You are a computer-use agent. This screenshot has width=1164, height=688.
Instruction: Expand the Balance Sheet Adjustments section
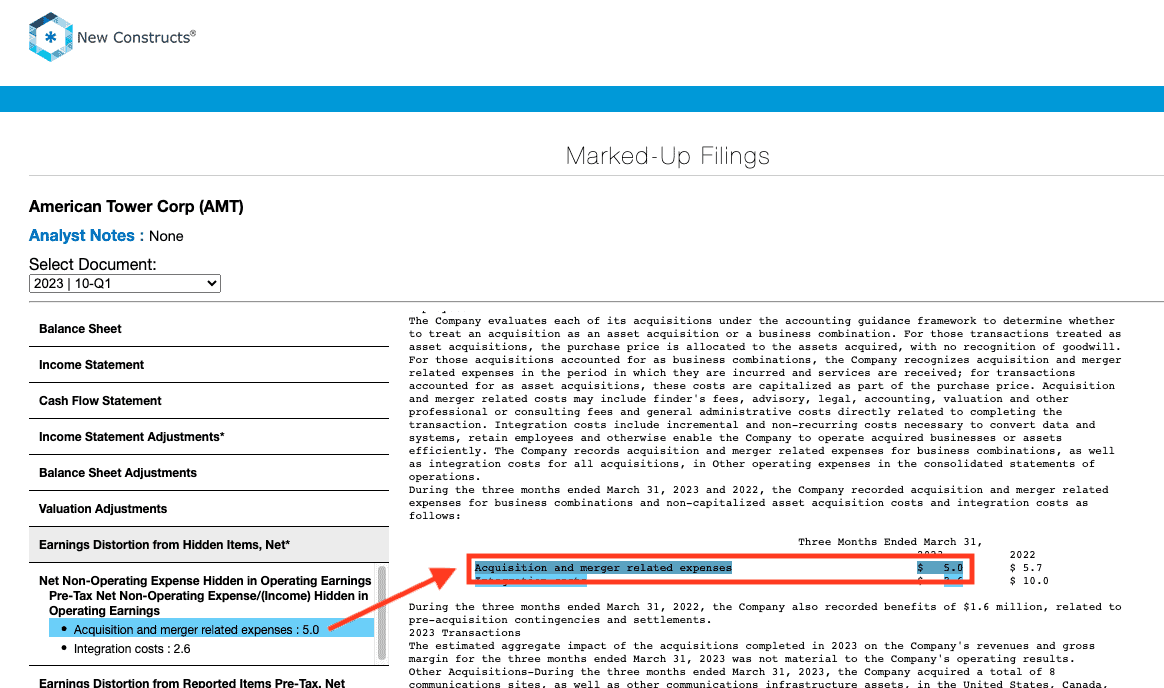(x=209, y=473)
